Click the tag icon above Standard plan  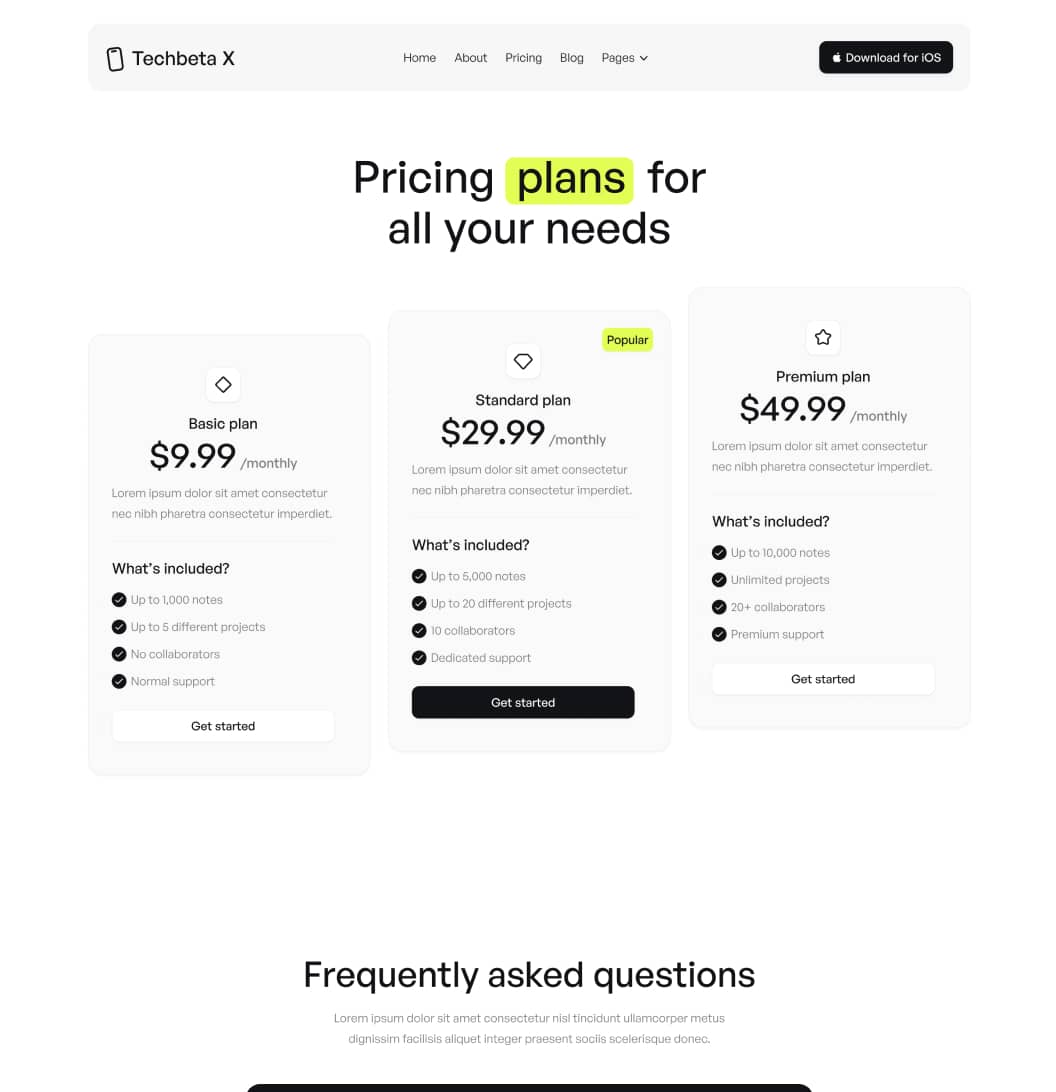tap(523, 361)
